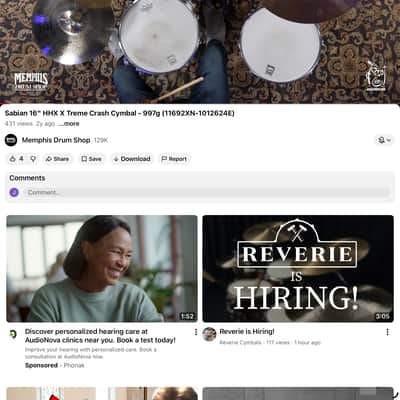Image resolution: width=400 pixels, height=400 pixels.
Task: Open the Comments section header
Action: (x=27, y=178)
